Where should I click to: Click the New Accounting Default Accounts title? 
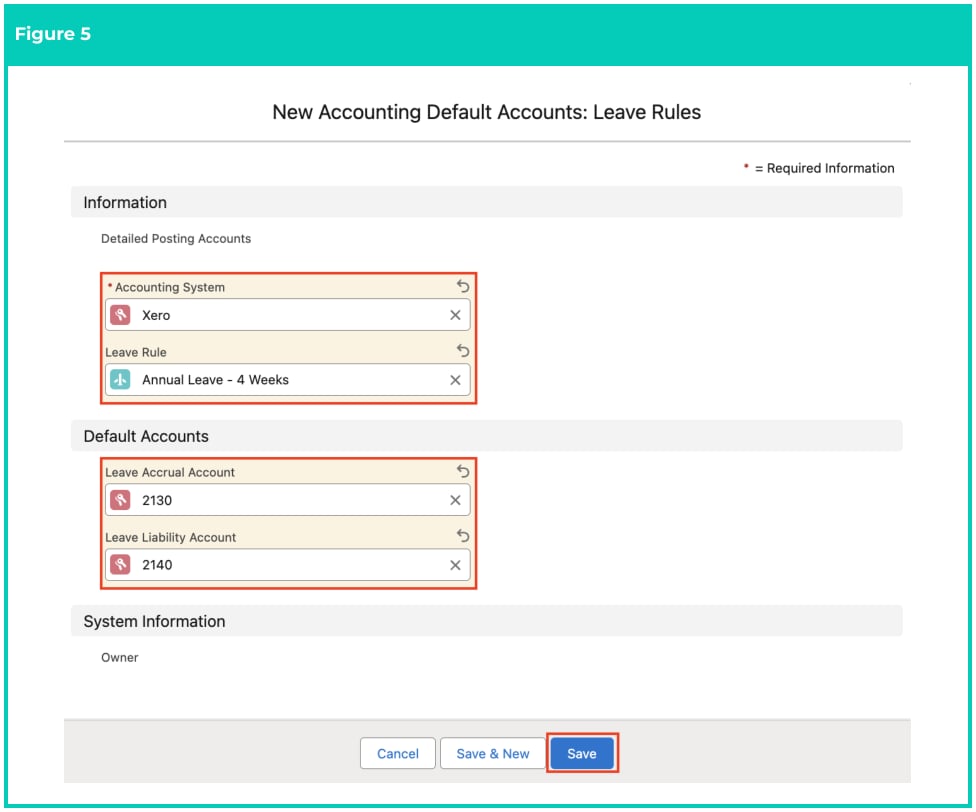(487, 112)
